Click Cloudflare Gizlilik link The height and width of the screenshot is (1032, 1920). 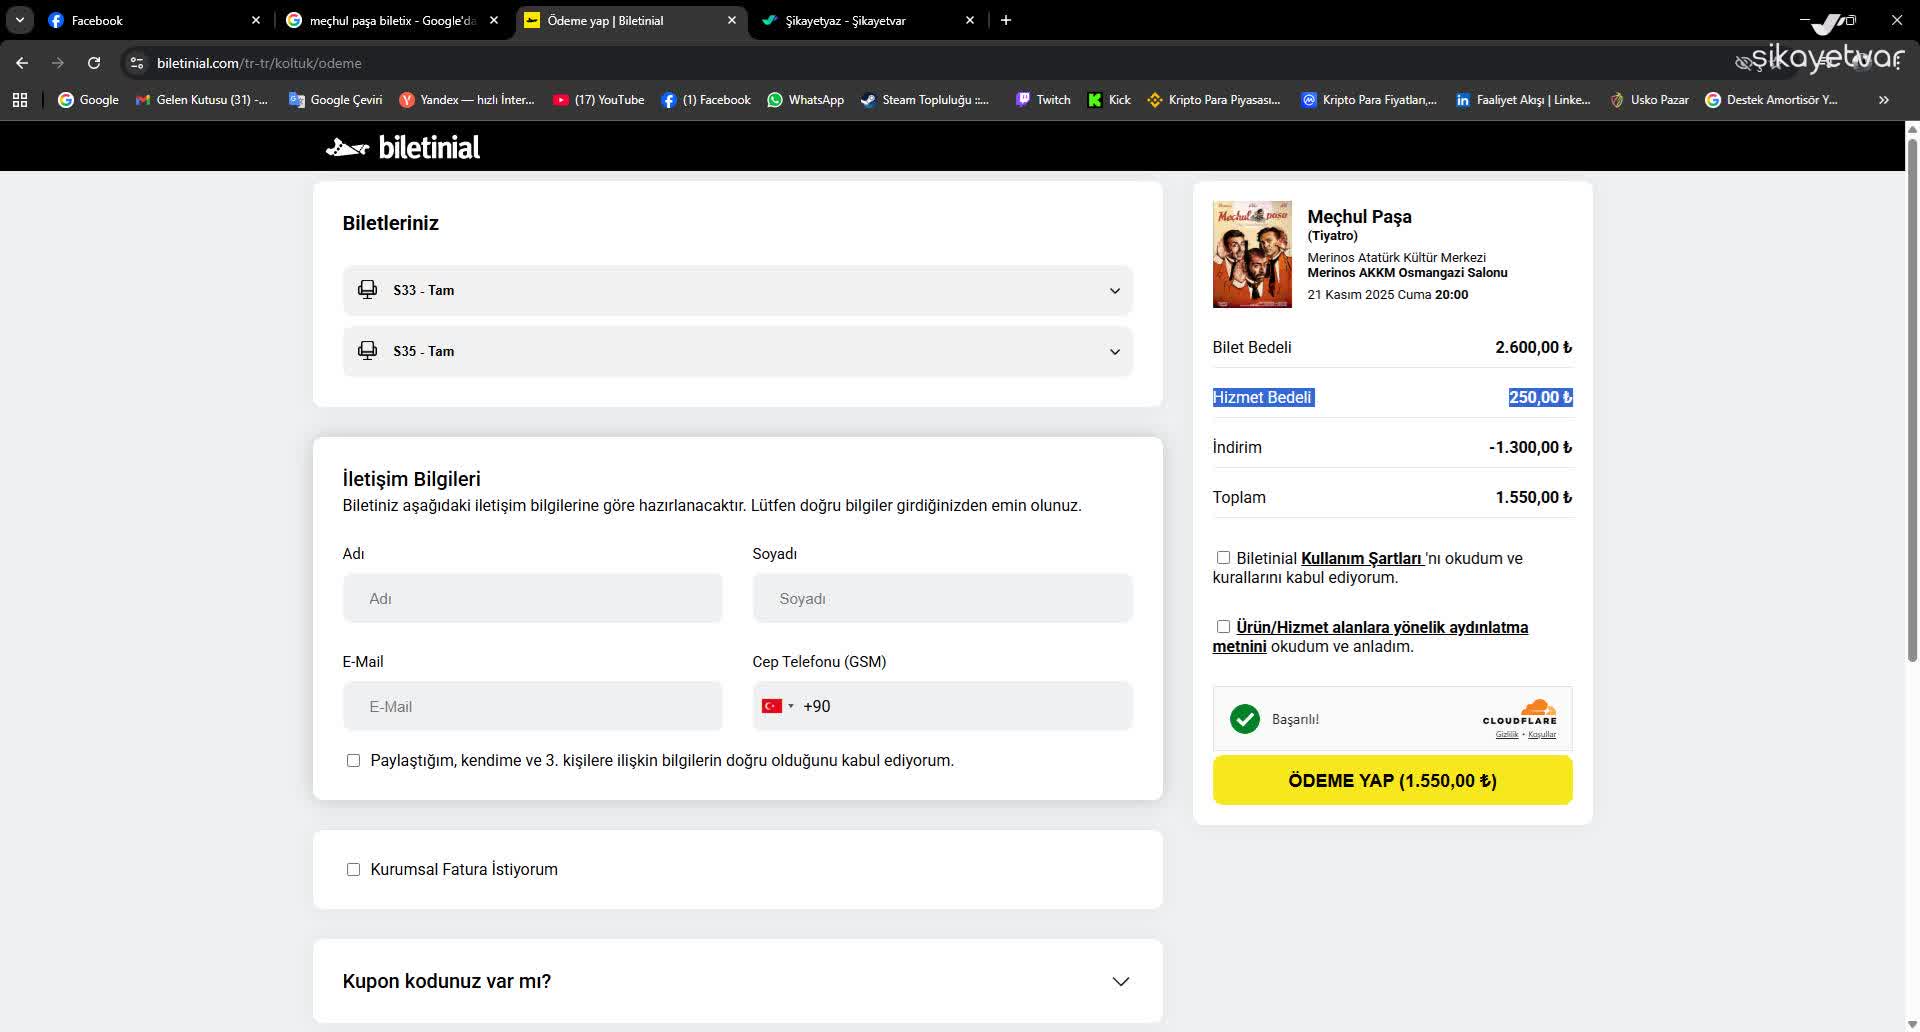[x=1506, y=735]
